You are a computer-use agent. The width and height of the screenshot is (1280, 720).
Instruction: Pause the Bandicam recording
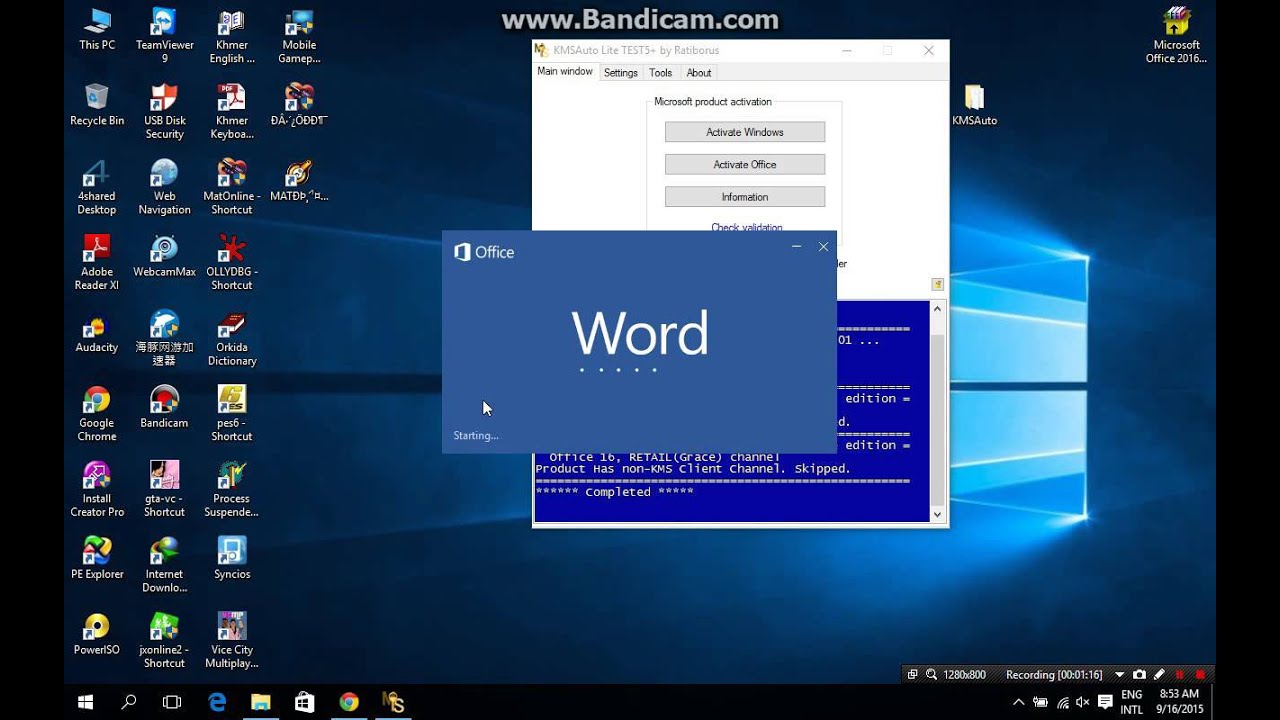point(1180,675)
